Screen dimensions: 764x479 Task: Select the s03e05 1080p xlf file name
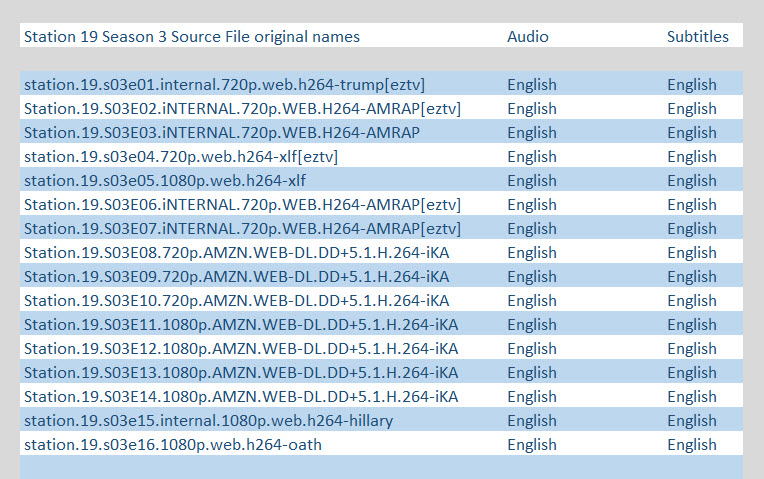[x=165, y=181]
